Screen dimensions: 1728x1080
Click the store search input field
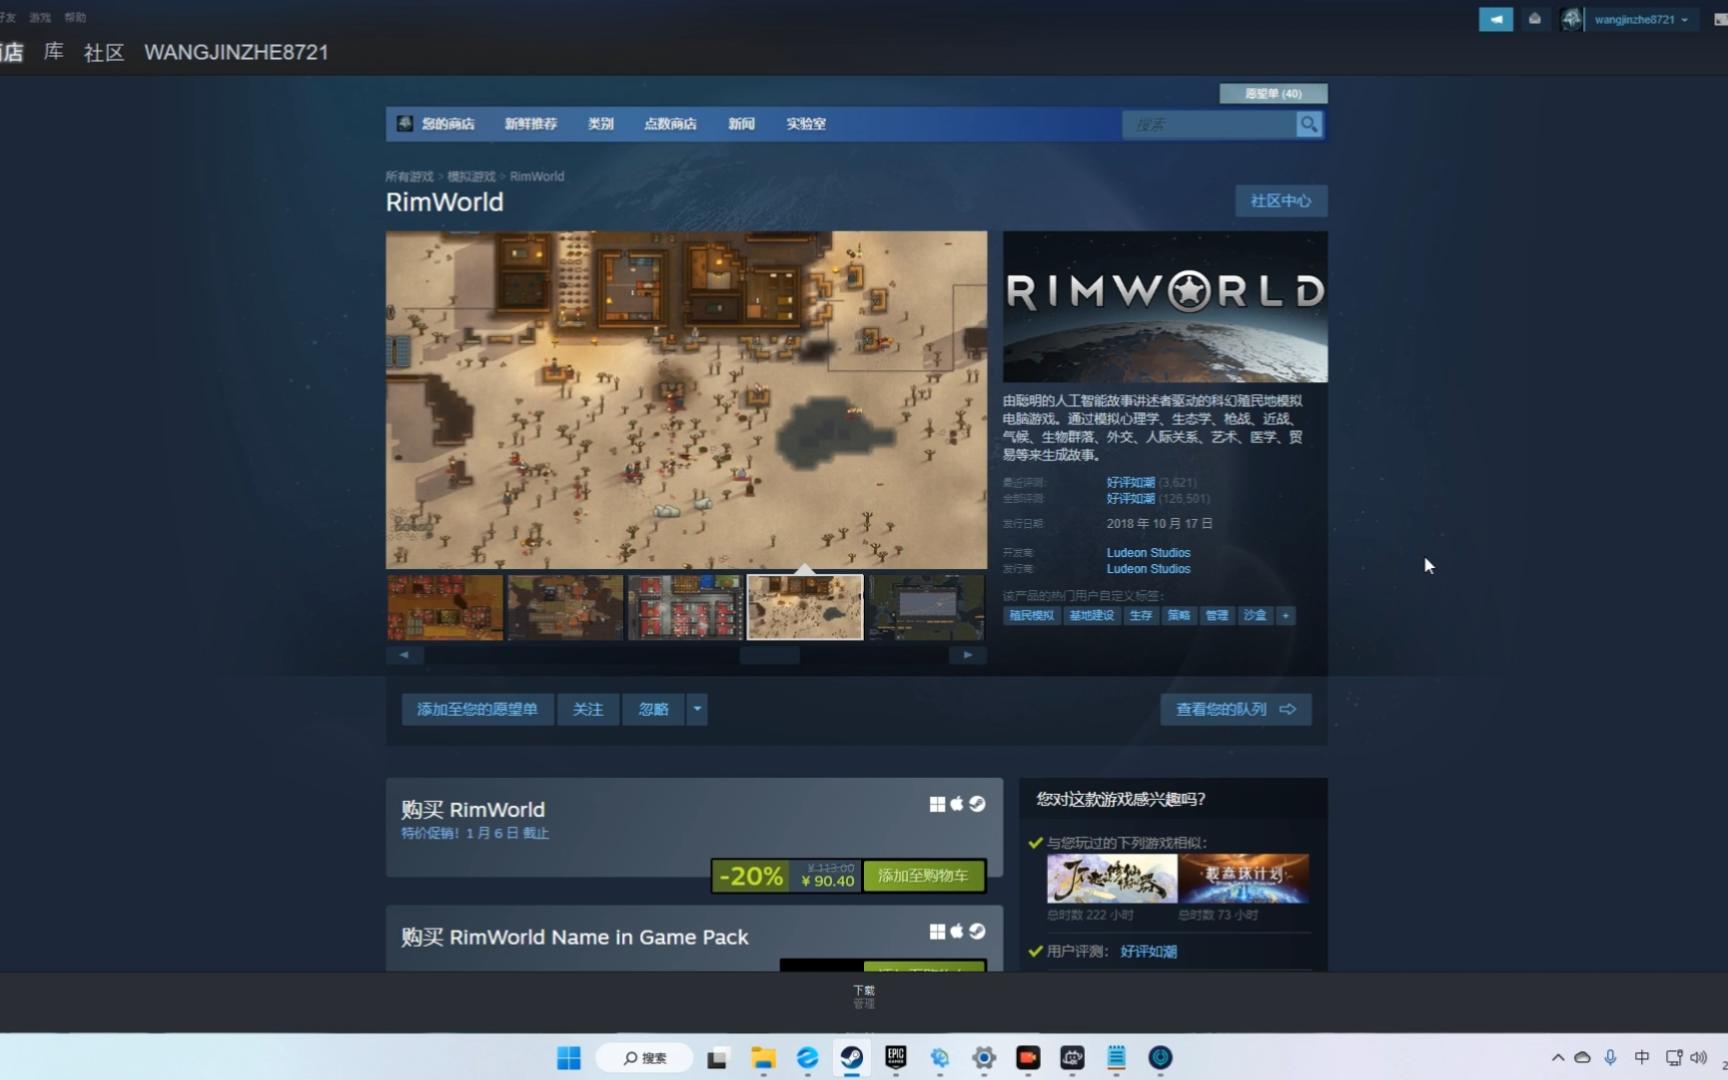(x=1209, y=124)
